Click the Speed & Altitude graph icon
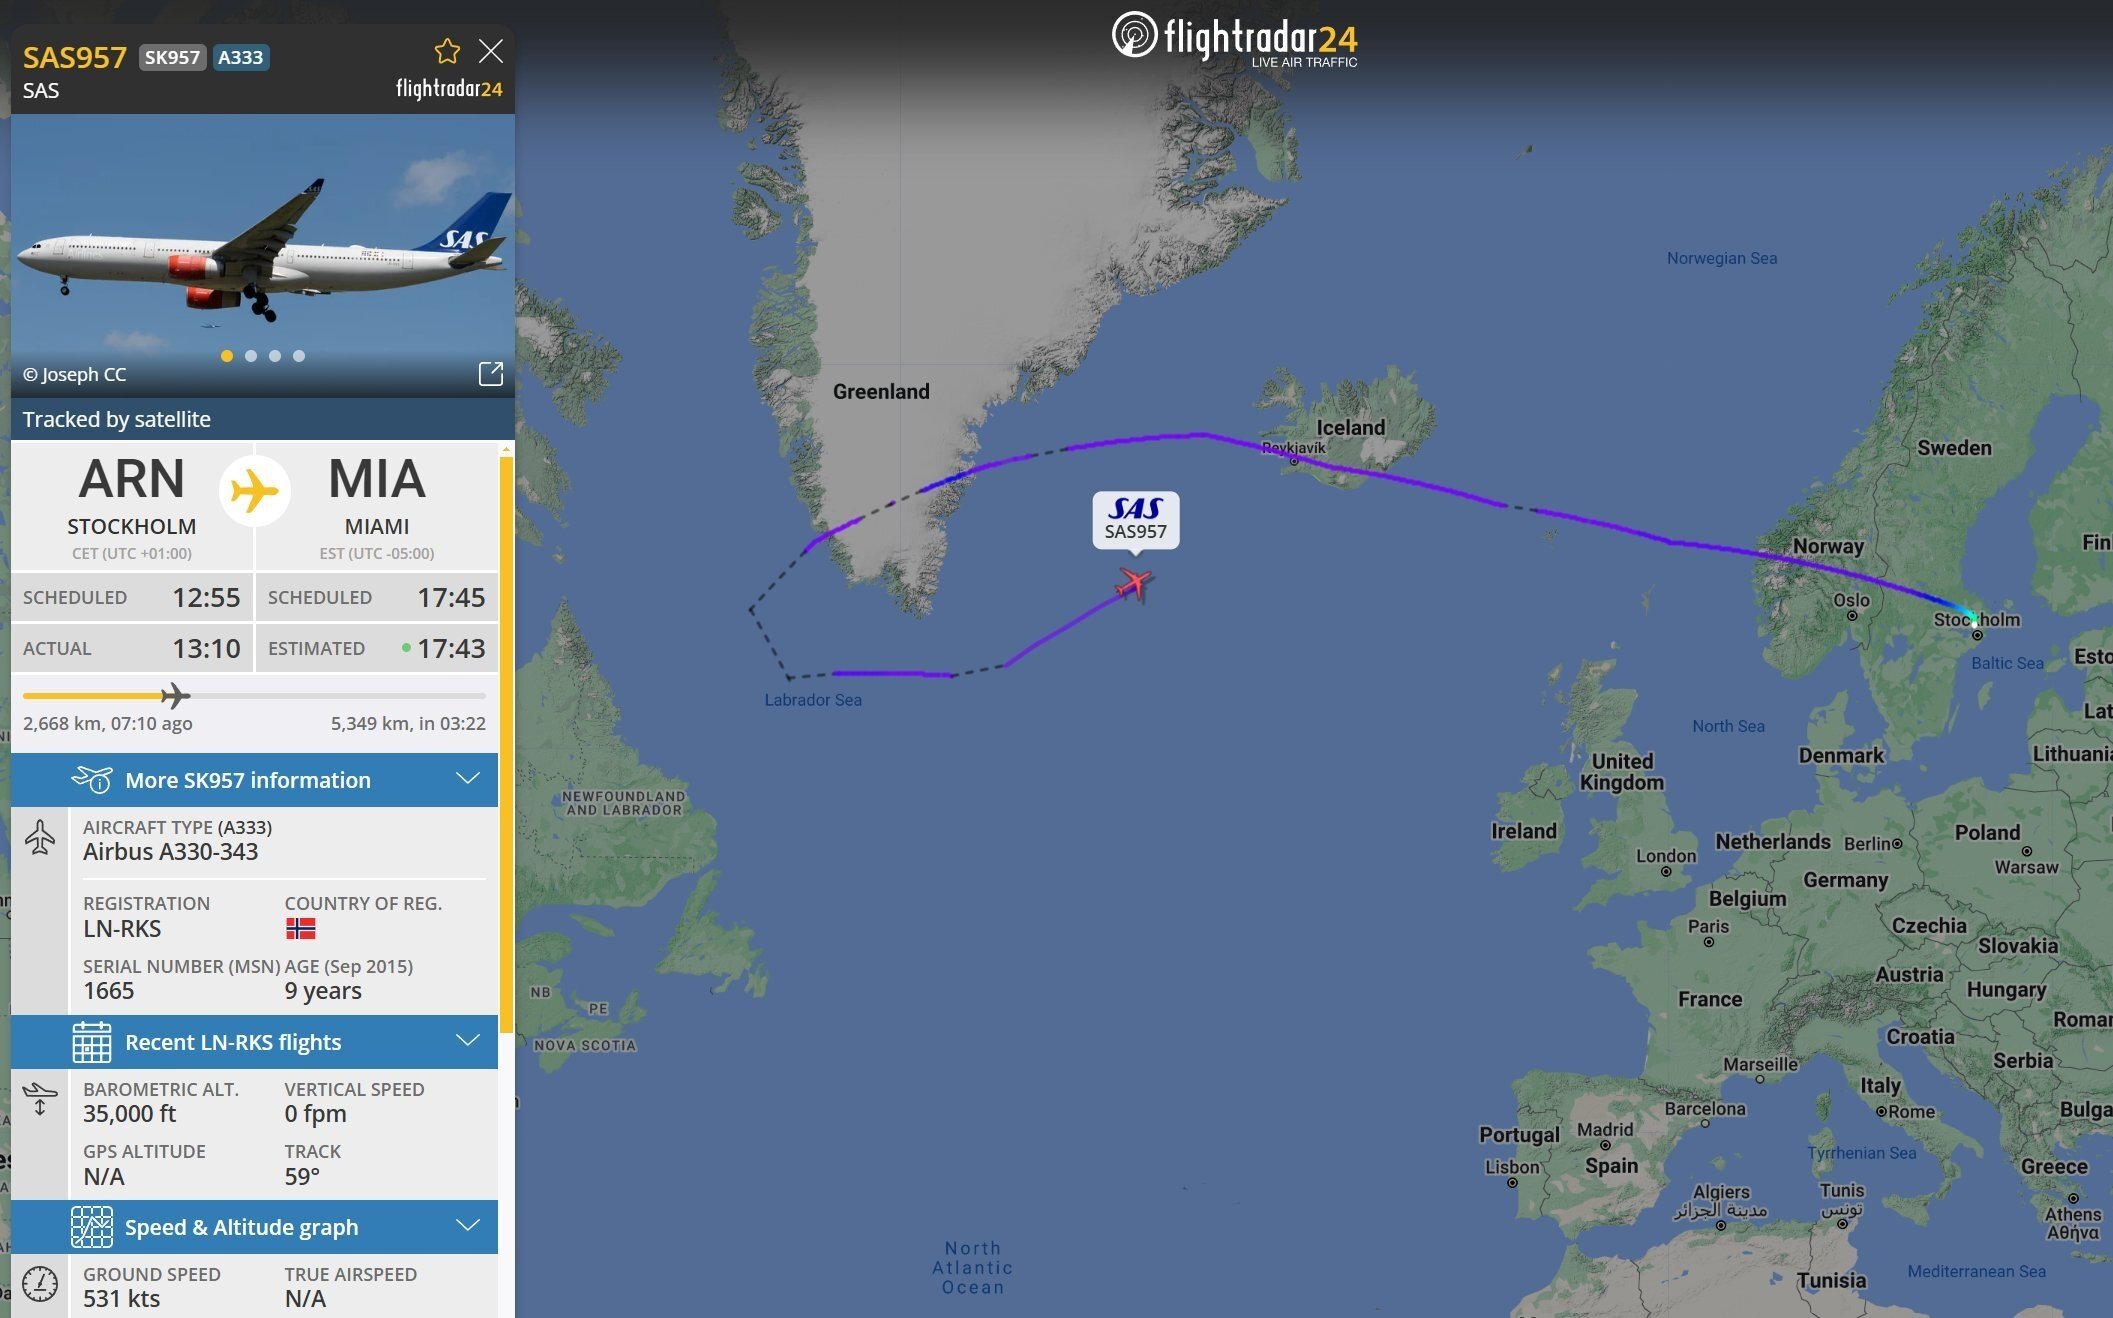The image size is (2113, 1318). pyautogui.click(x=90, y=1225)
